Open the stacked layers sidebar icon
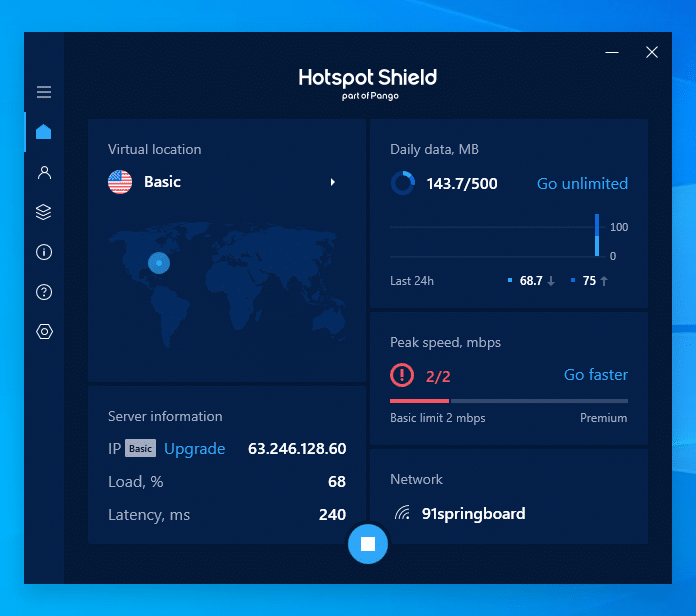 [x=44, y=212]
